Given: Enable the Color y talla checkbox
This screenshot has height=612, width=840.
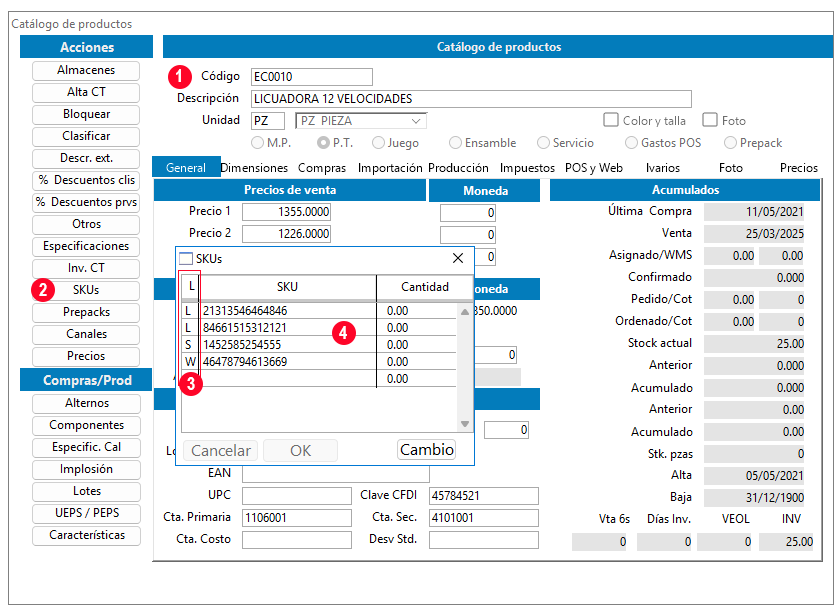Looking at the screenshot, I should tap(611, 120).
